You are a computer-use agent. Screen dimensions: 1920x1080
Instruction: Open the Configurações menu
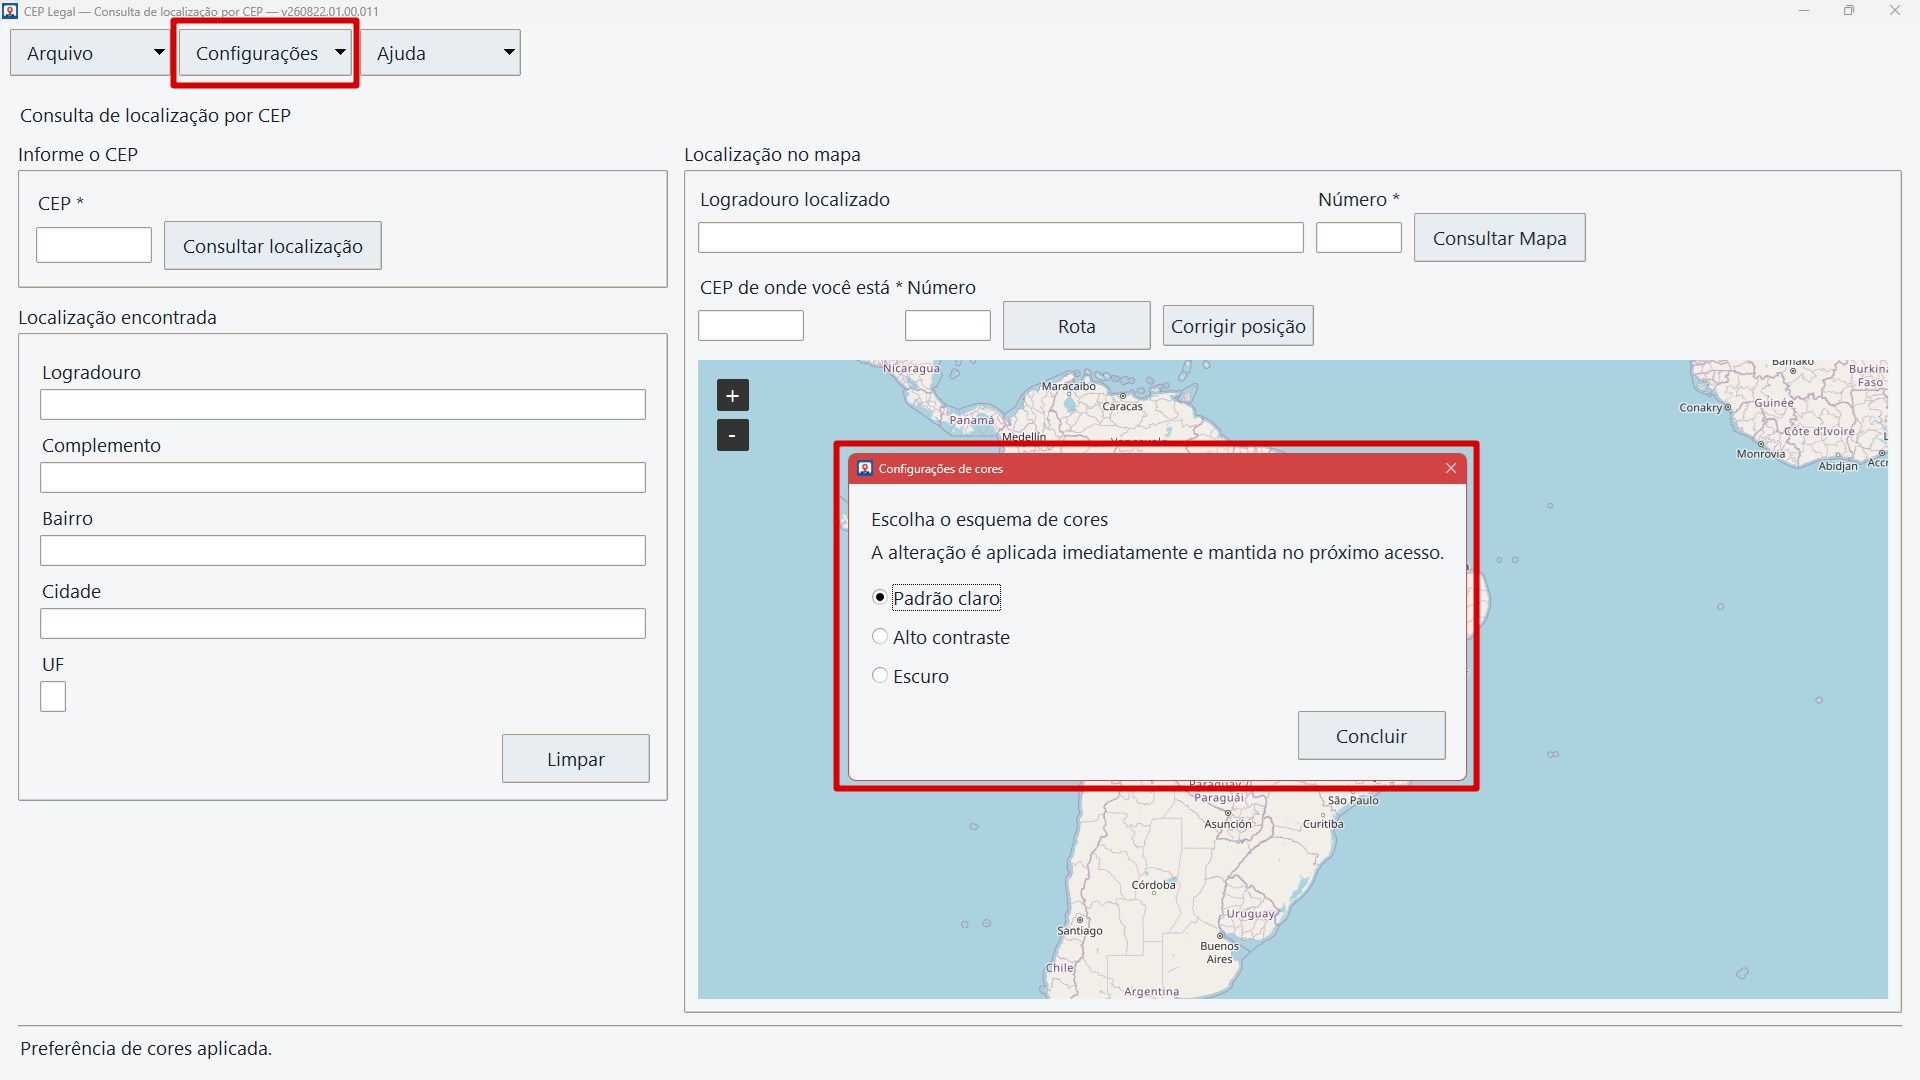[265, 53]
